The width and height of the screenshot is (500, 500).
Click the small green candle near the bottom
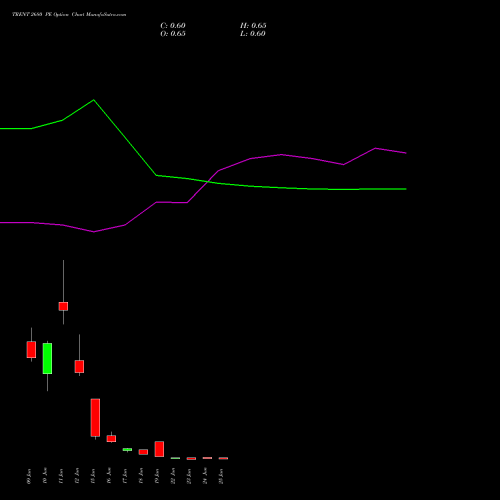(127, 449)
